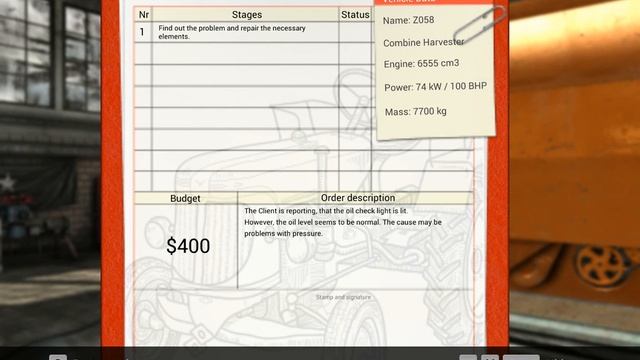The height and width of the screenshot is (360, 640).
Task: Click the Stamp and signature label
Action: coord(343,297)
